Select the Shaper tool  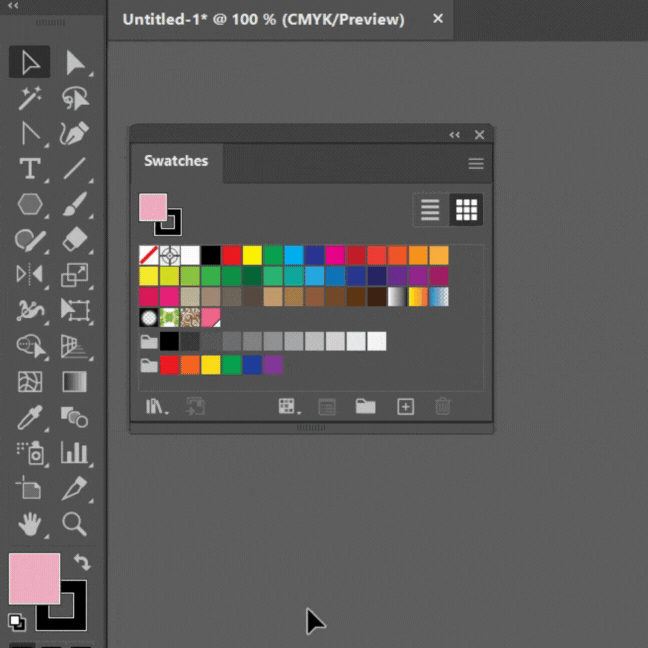pyautogui.click(x=31, y=240)
